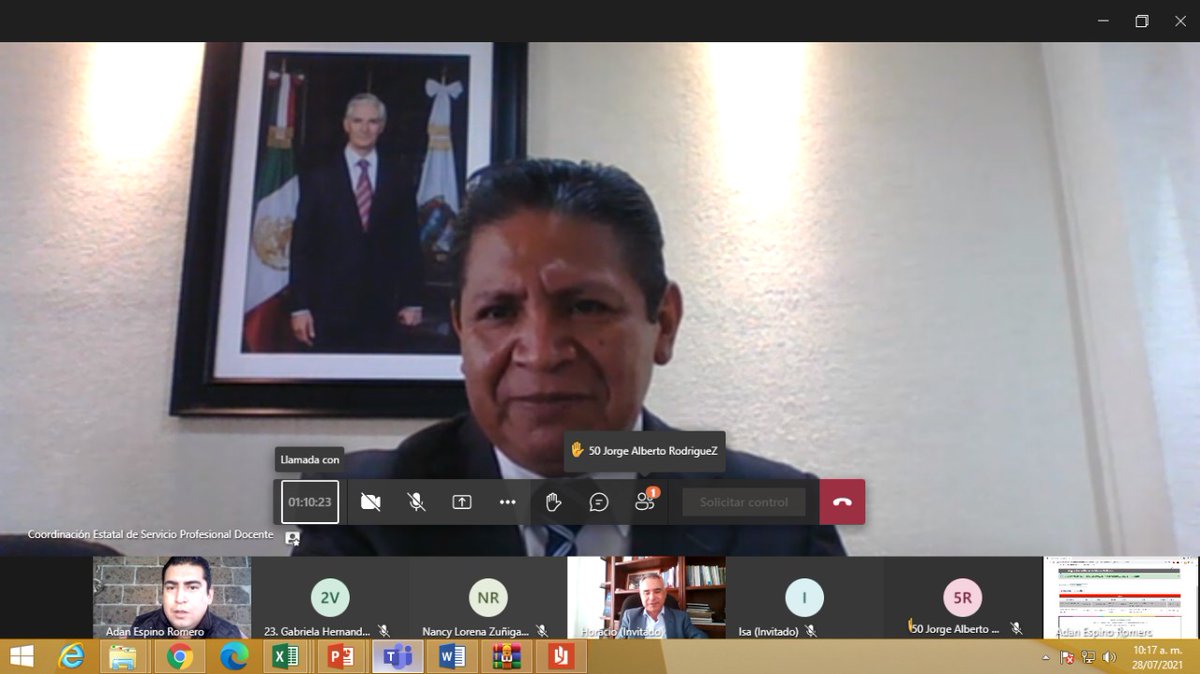The height and width of the screenshot is (674, 1200).
Task: Raise your hand in the meeting
Action: pos(553,502)
